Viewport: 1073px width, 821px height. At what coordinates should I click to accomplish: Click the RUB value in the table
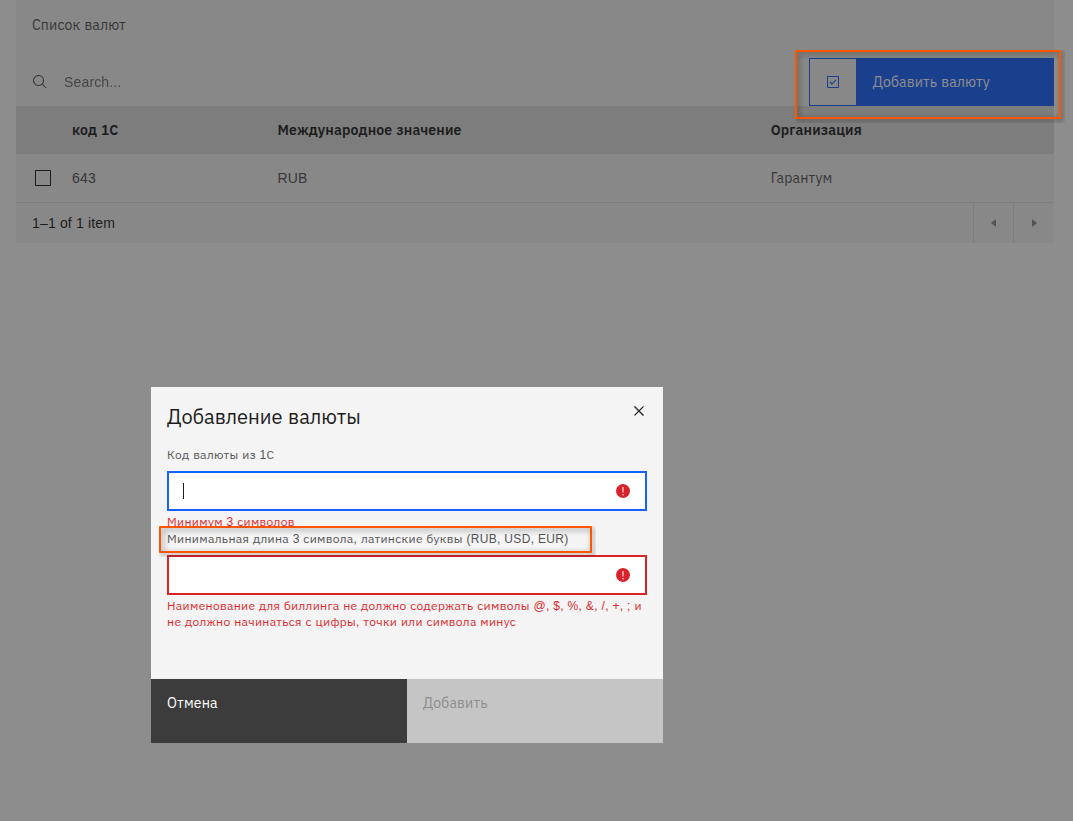pyautogui.click(x=292, y=178)
